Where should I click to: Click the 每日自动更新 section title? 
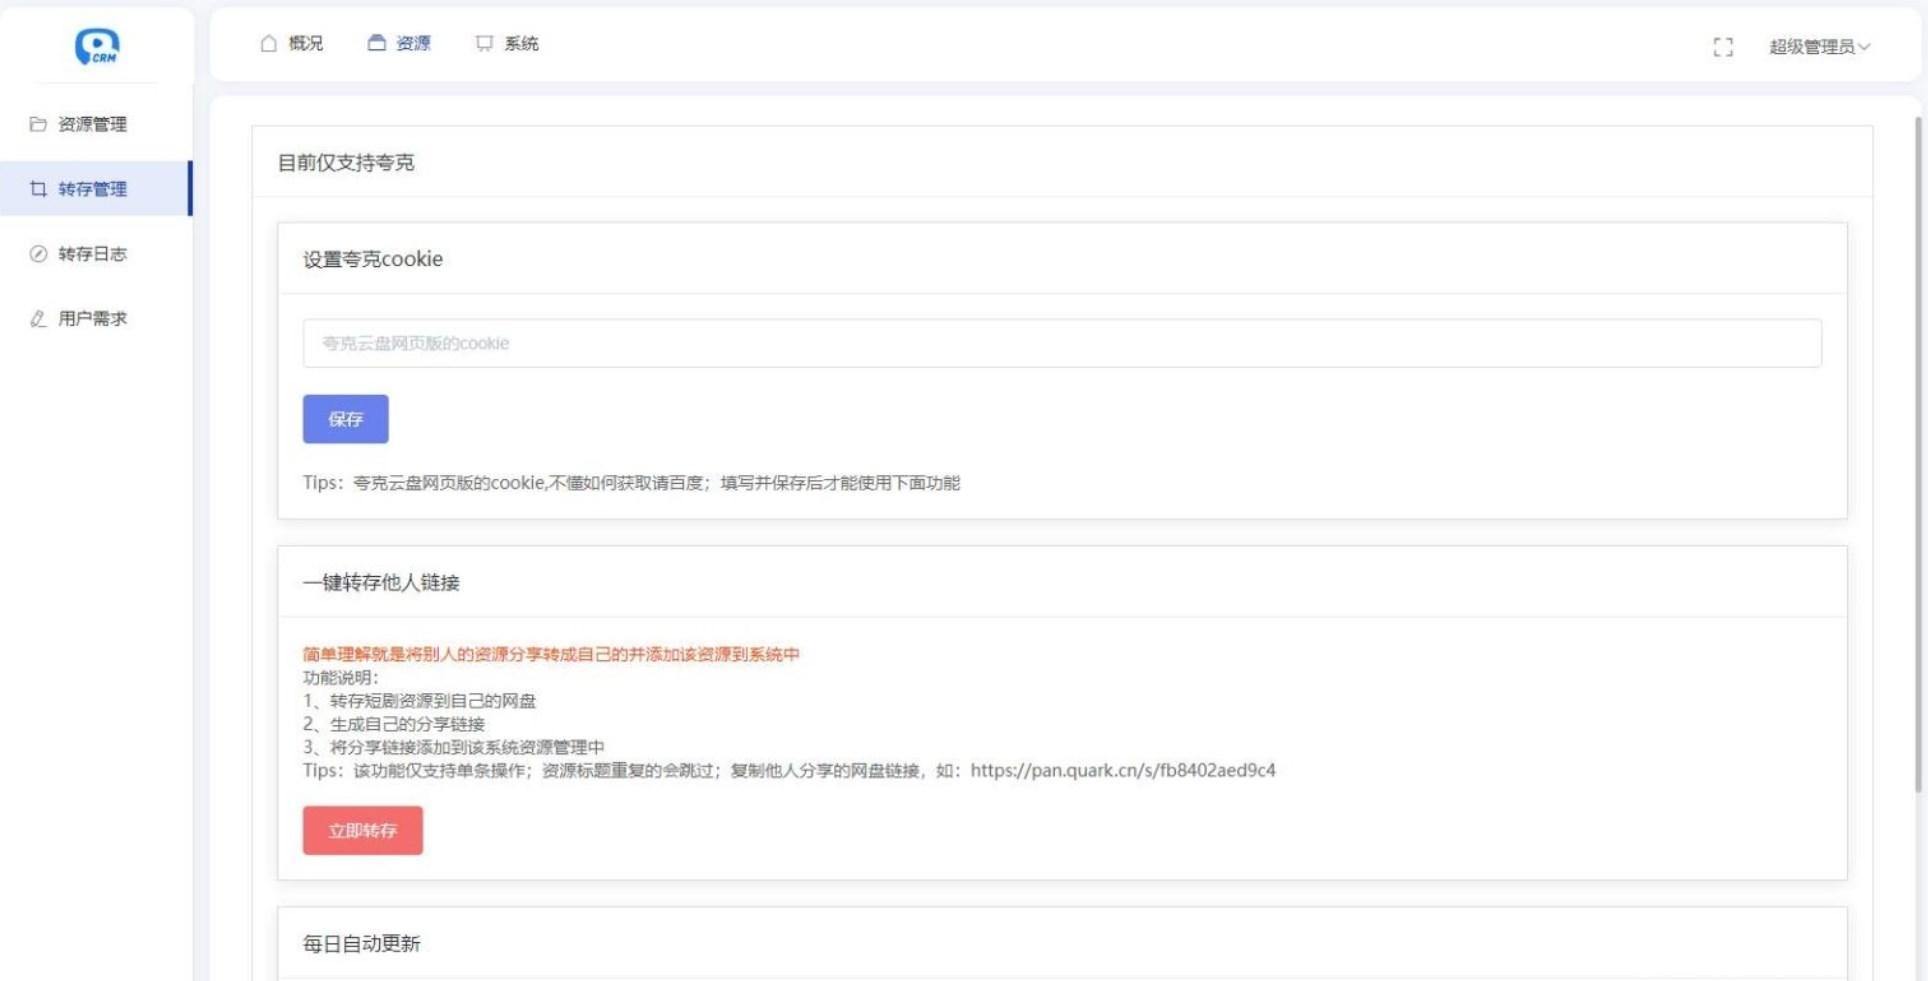(x=362, y=944)
